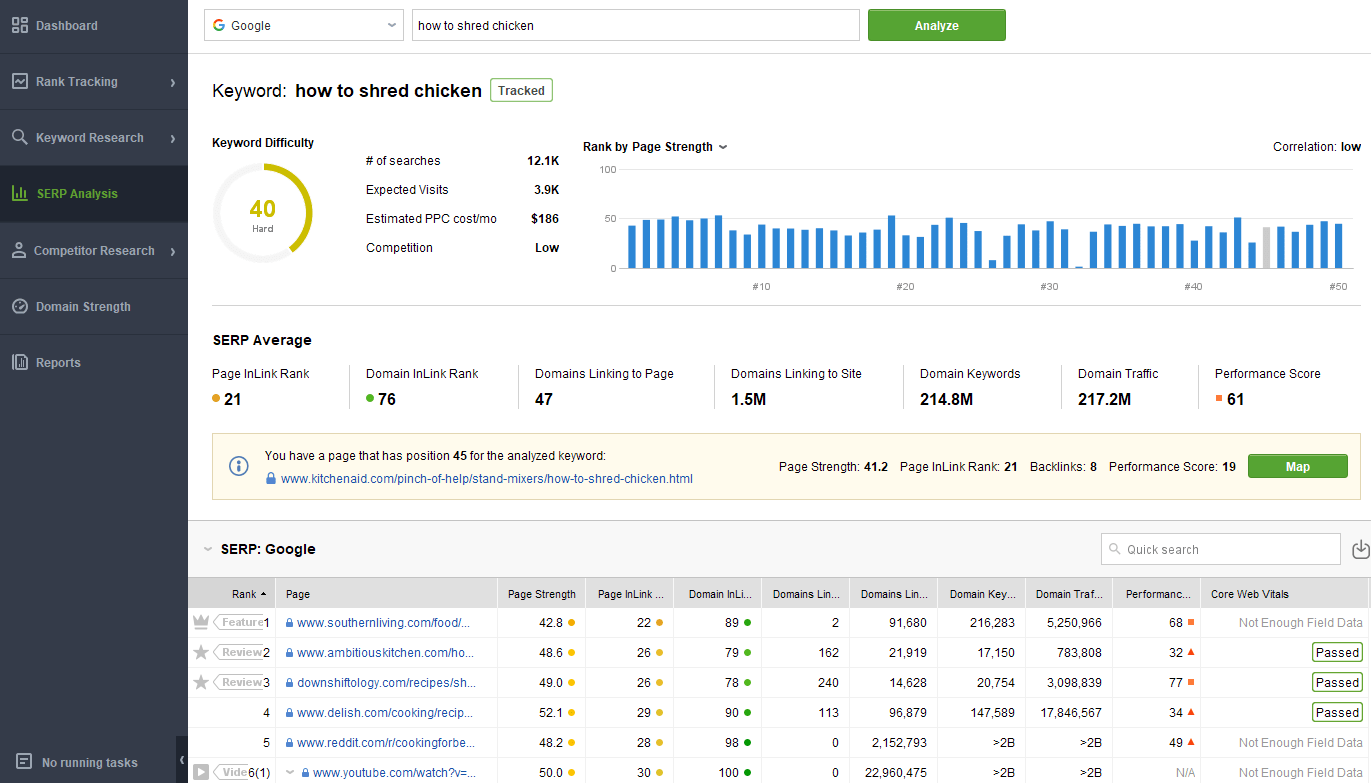Image resolution: width=1371 pixels, height=783 pixels.
Task: Click the No running tasks icon
Action: pos(24,762)
